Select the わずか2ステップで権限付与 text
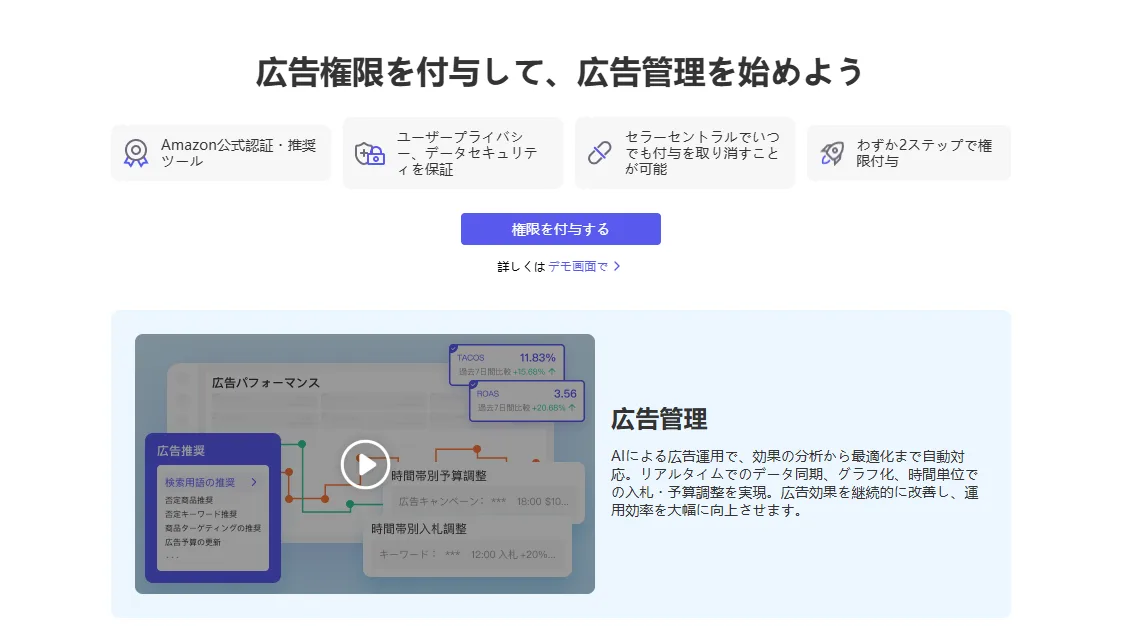Image resolution: width=1138 pixels, height=631 pixels. click(x=923, y=153)
